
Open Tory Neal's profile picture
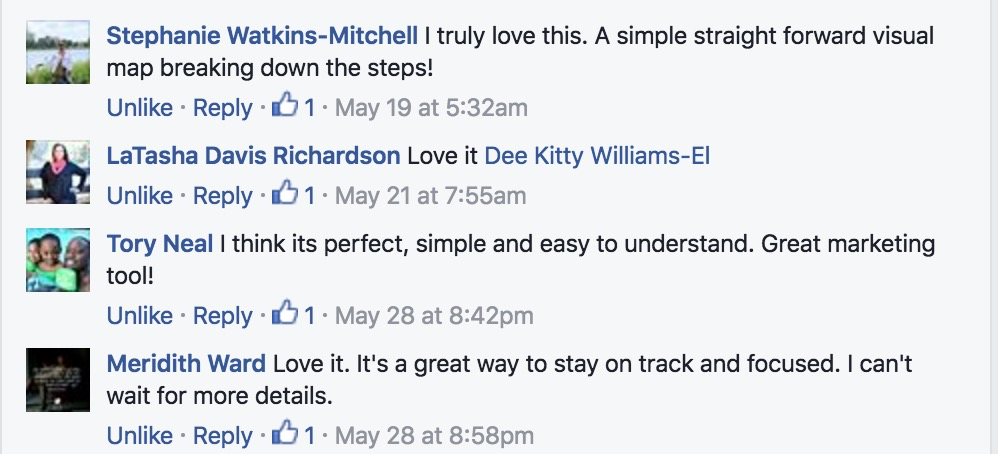(x=58, y=261)
